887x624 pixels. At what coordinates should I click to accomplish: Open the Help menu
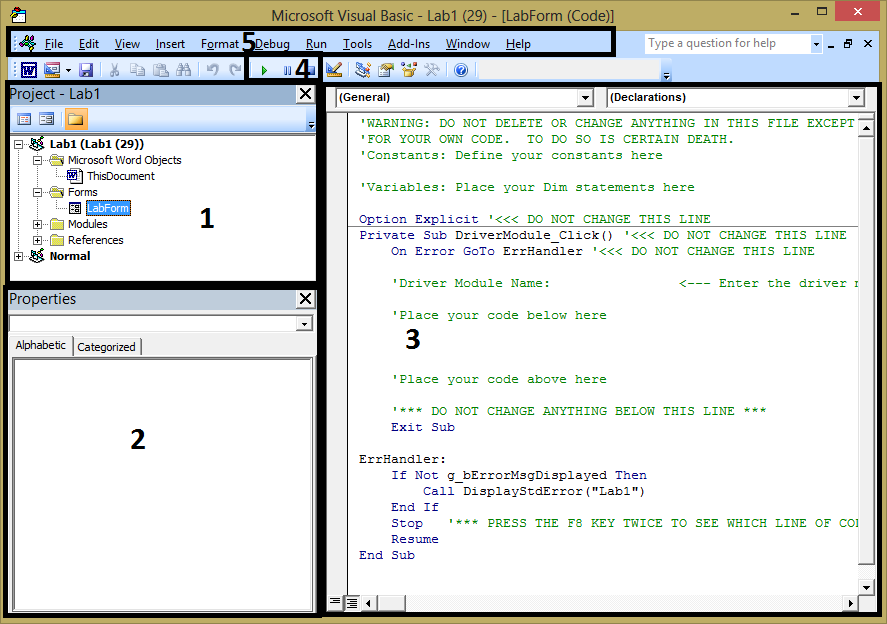tap(518, 44)
